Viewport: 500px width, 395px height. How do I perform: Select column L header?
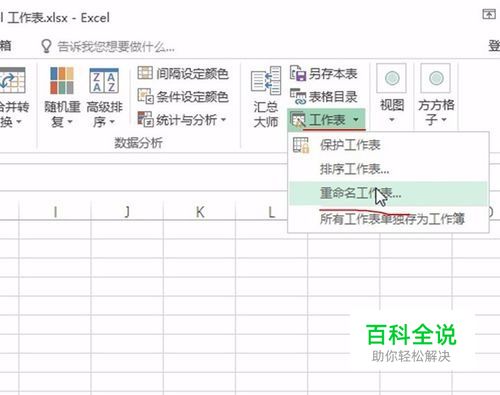[272, 212]
